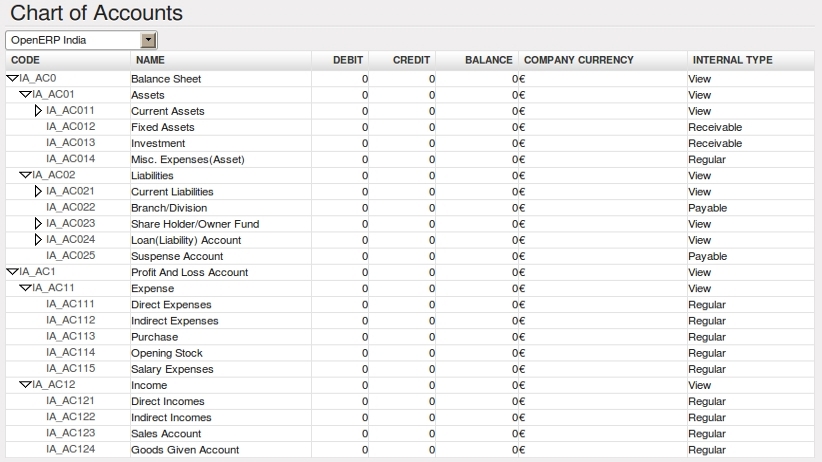
Task: Sort by the CODE column header
Action: click(x=25, y=60)
